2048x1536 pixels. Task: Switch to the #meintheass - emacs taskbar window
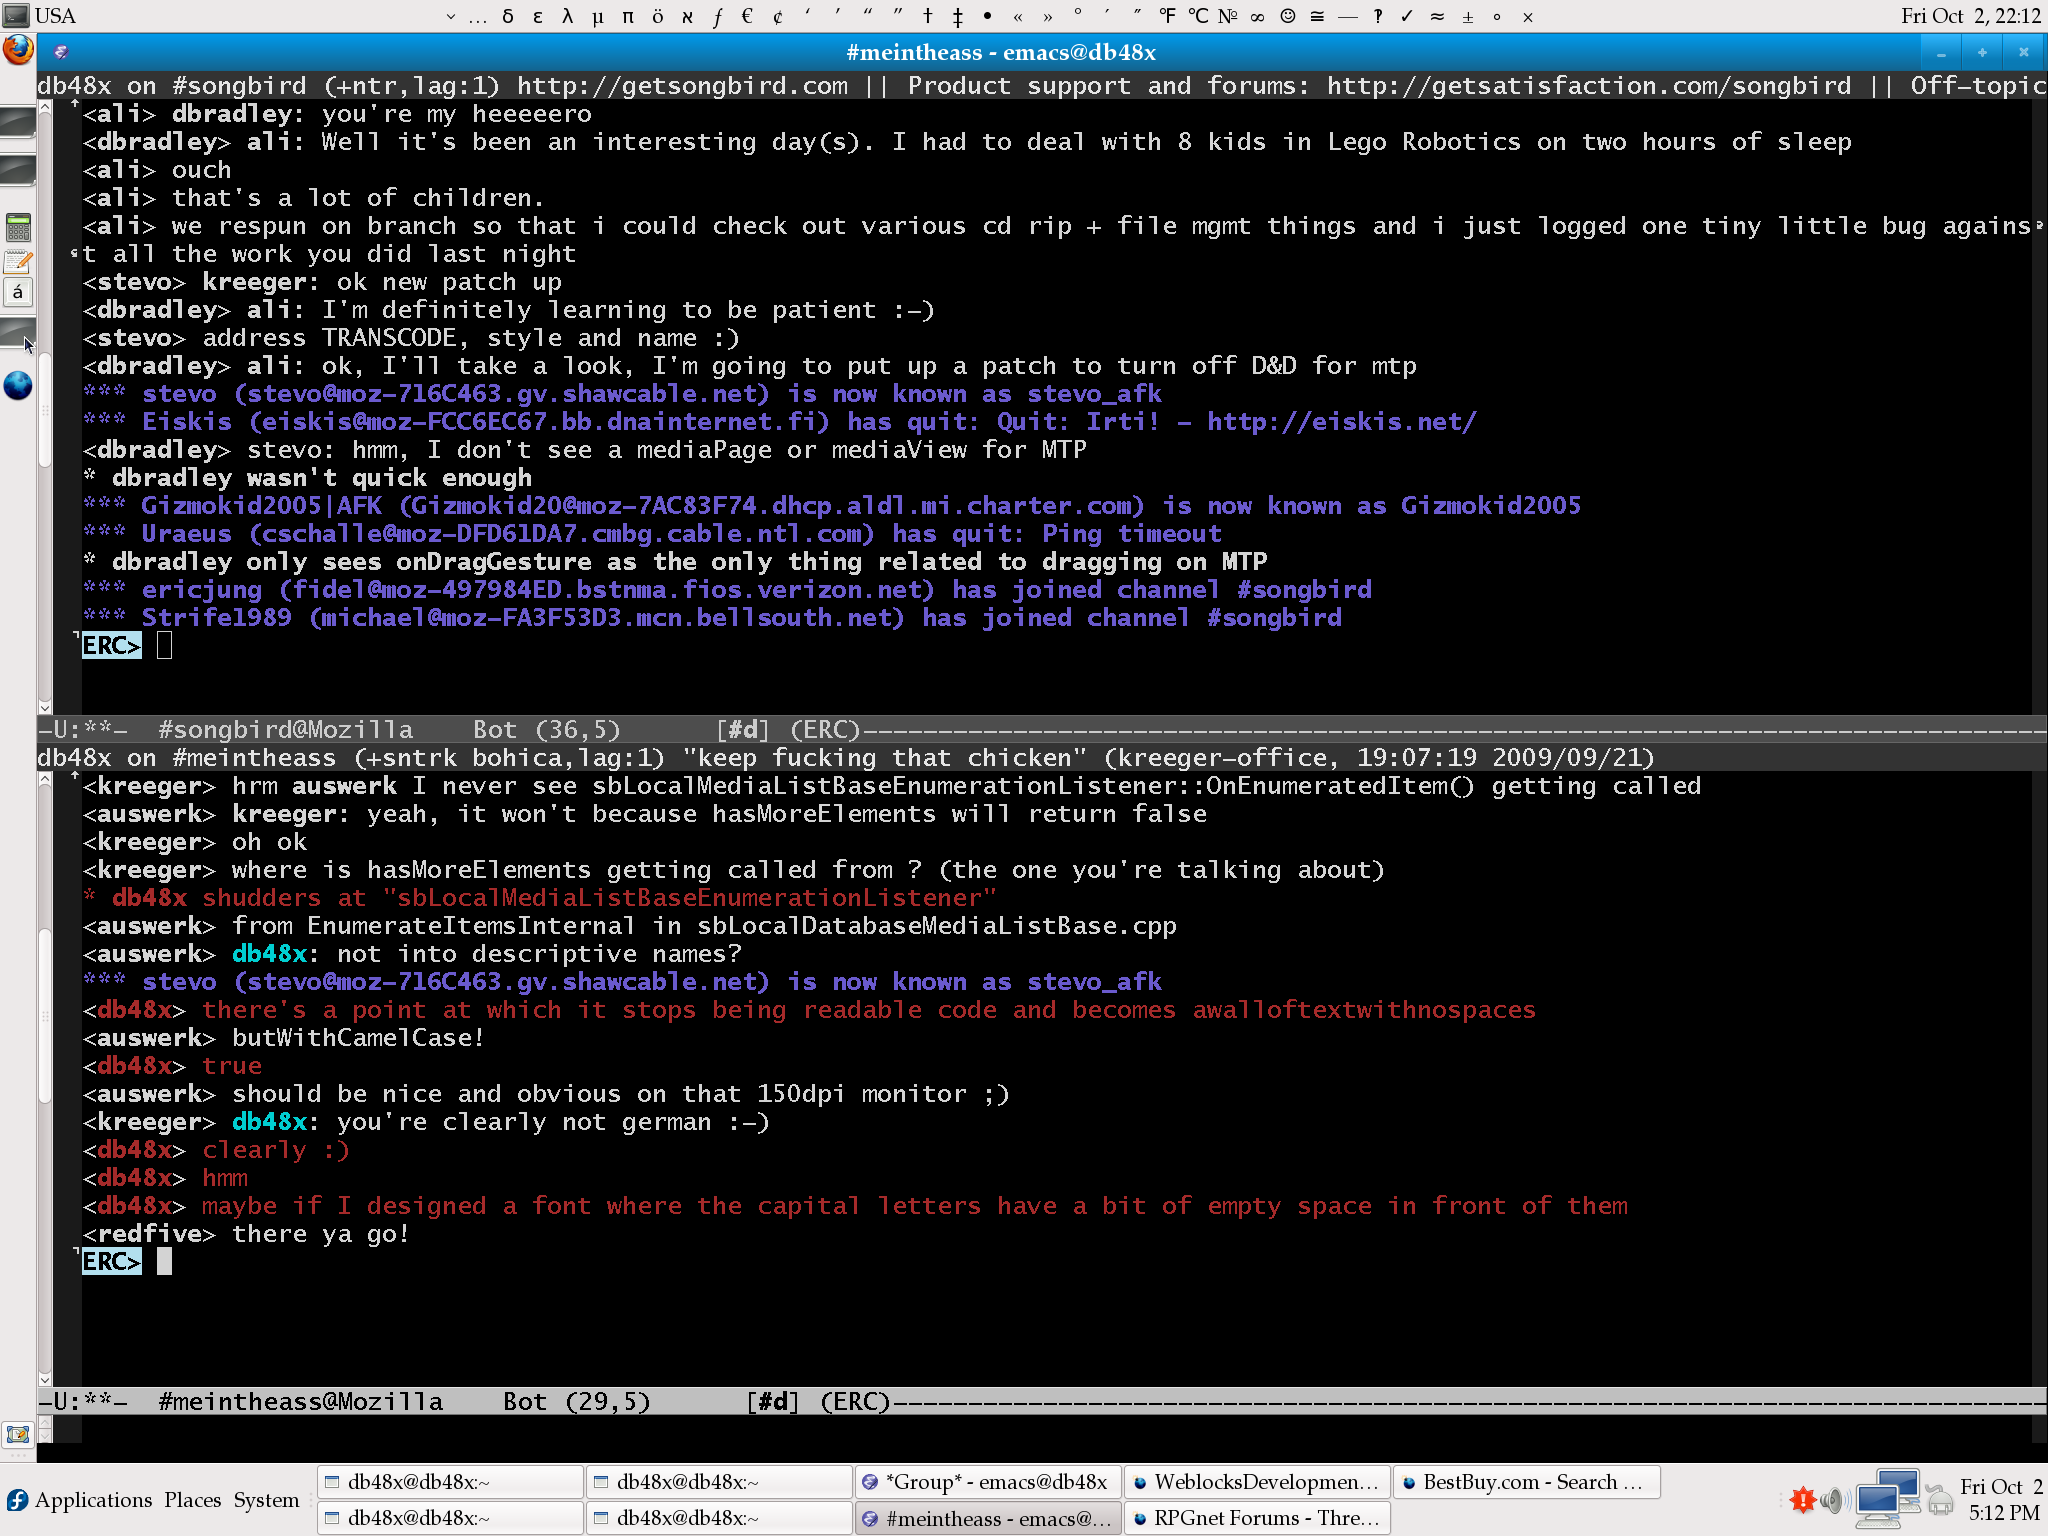point(986,1518)
